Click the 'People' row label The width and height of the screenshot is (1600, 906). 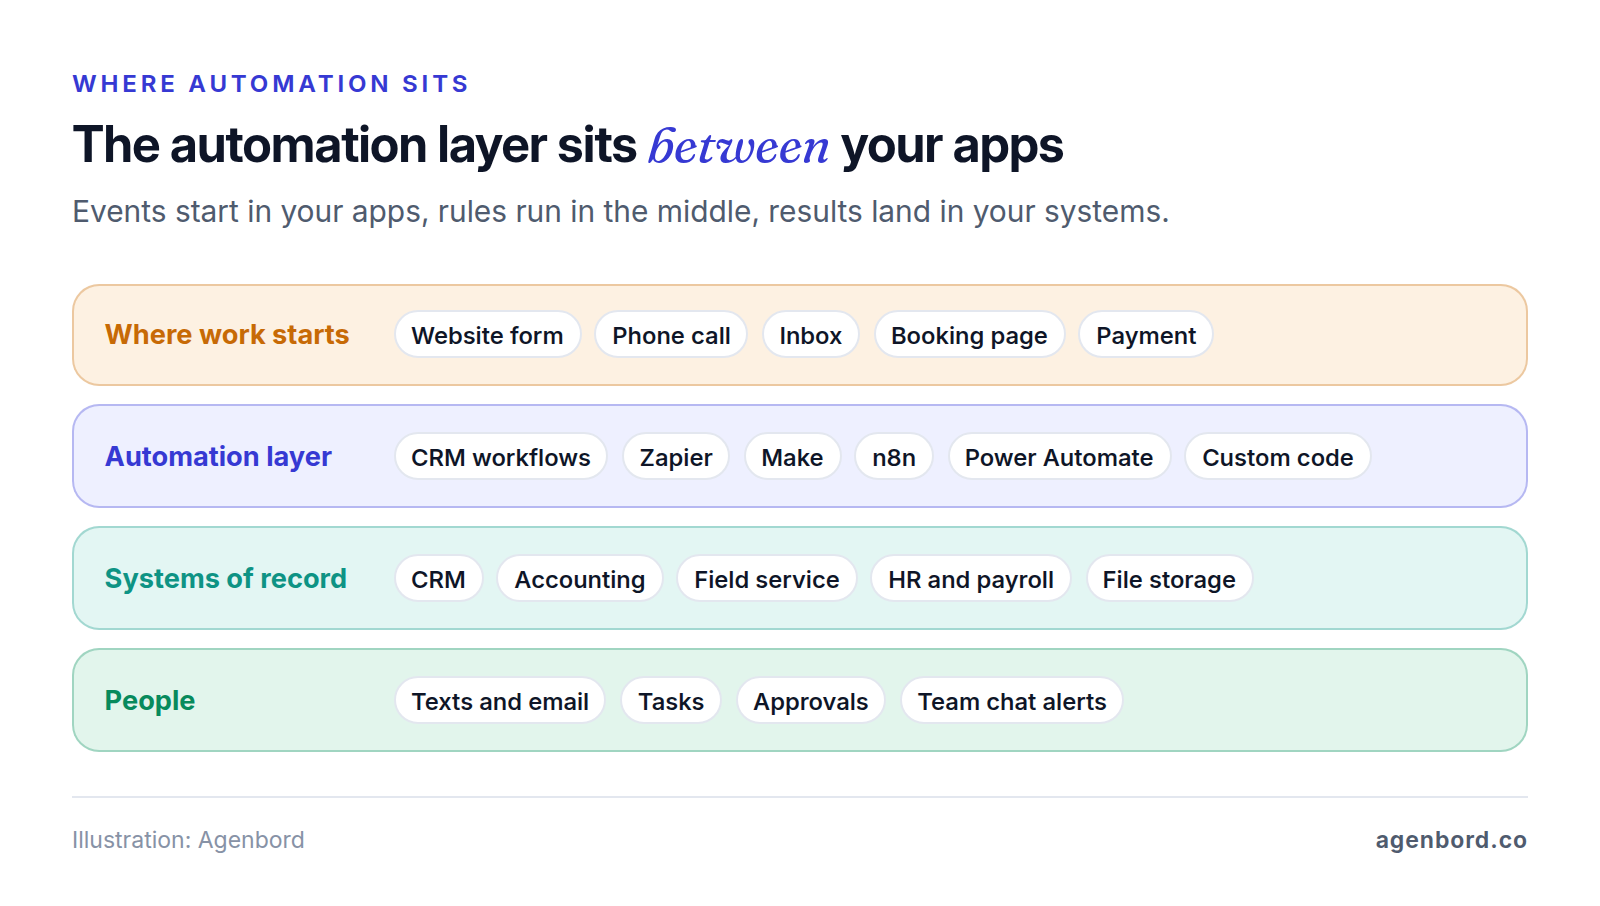tap(150, 700)
